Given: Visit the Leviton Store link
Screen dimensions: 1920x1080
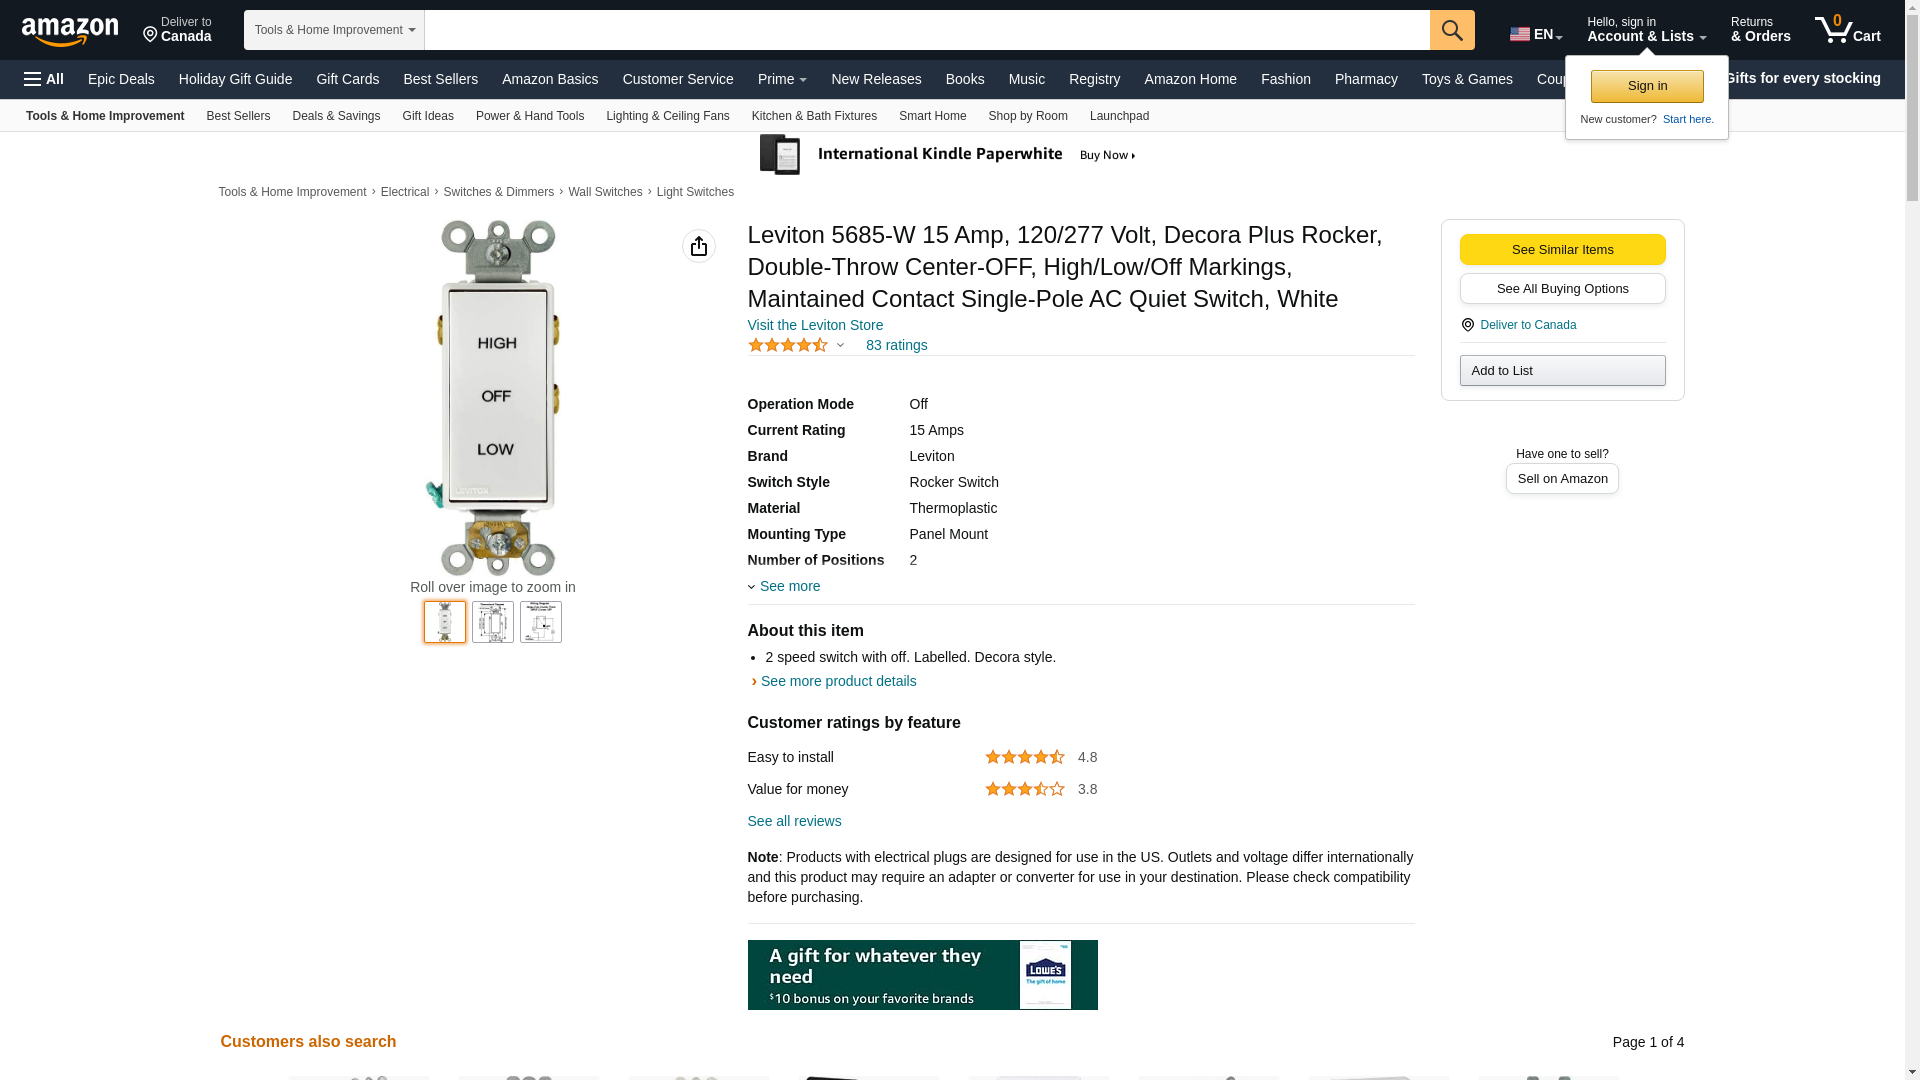Looking at the screenshot, I should point(815,325).
